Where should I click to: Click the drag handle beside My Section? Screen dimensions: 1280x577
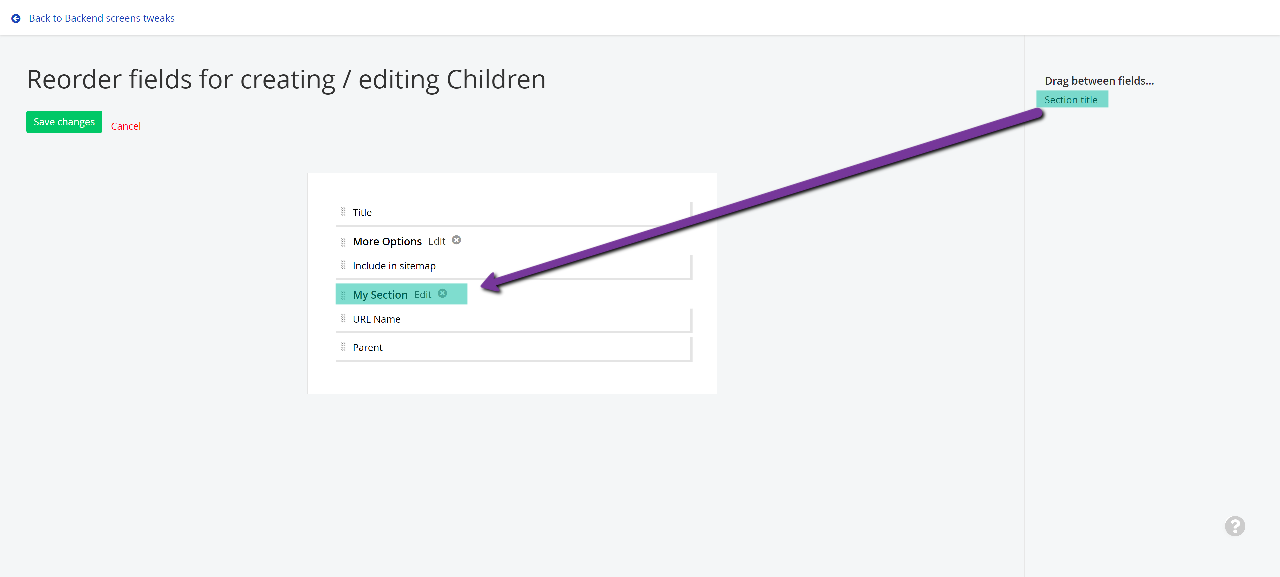[x=343, y=295]
